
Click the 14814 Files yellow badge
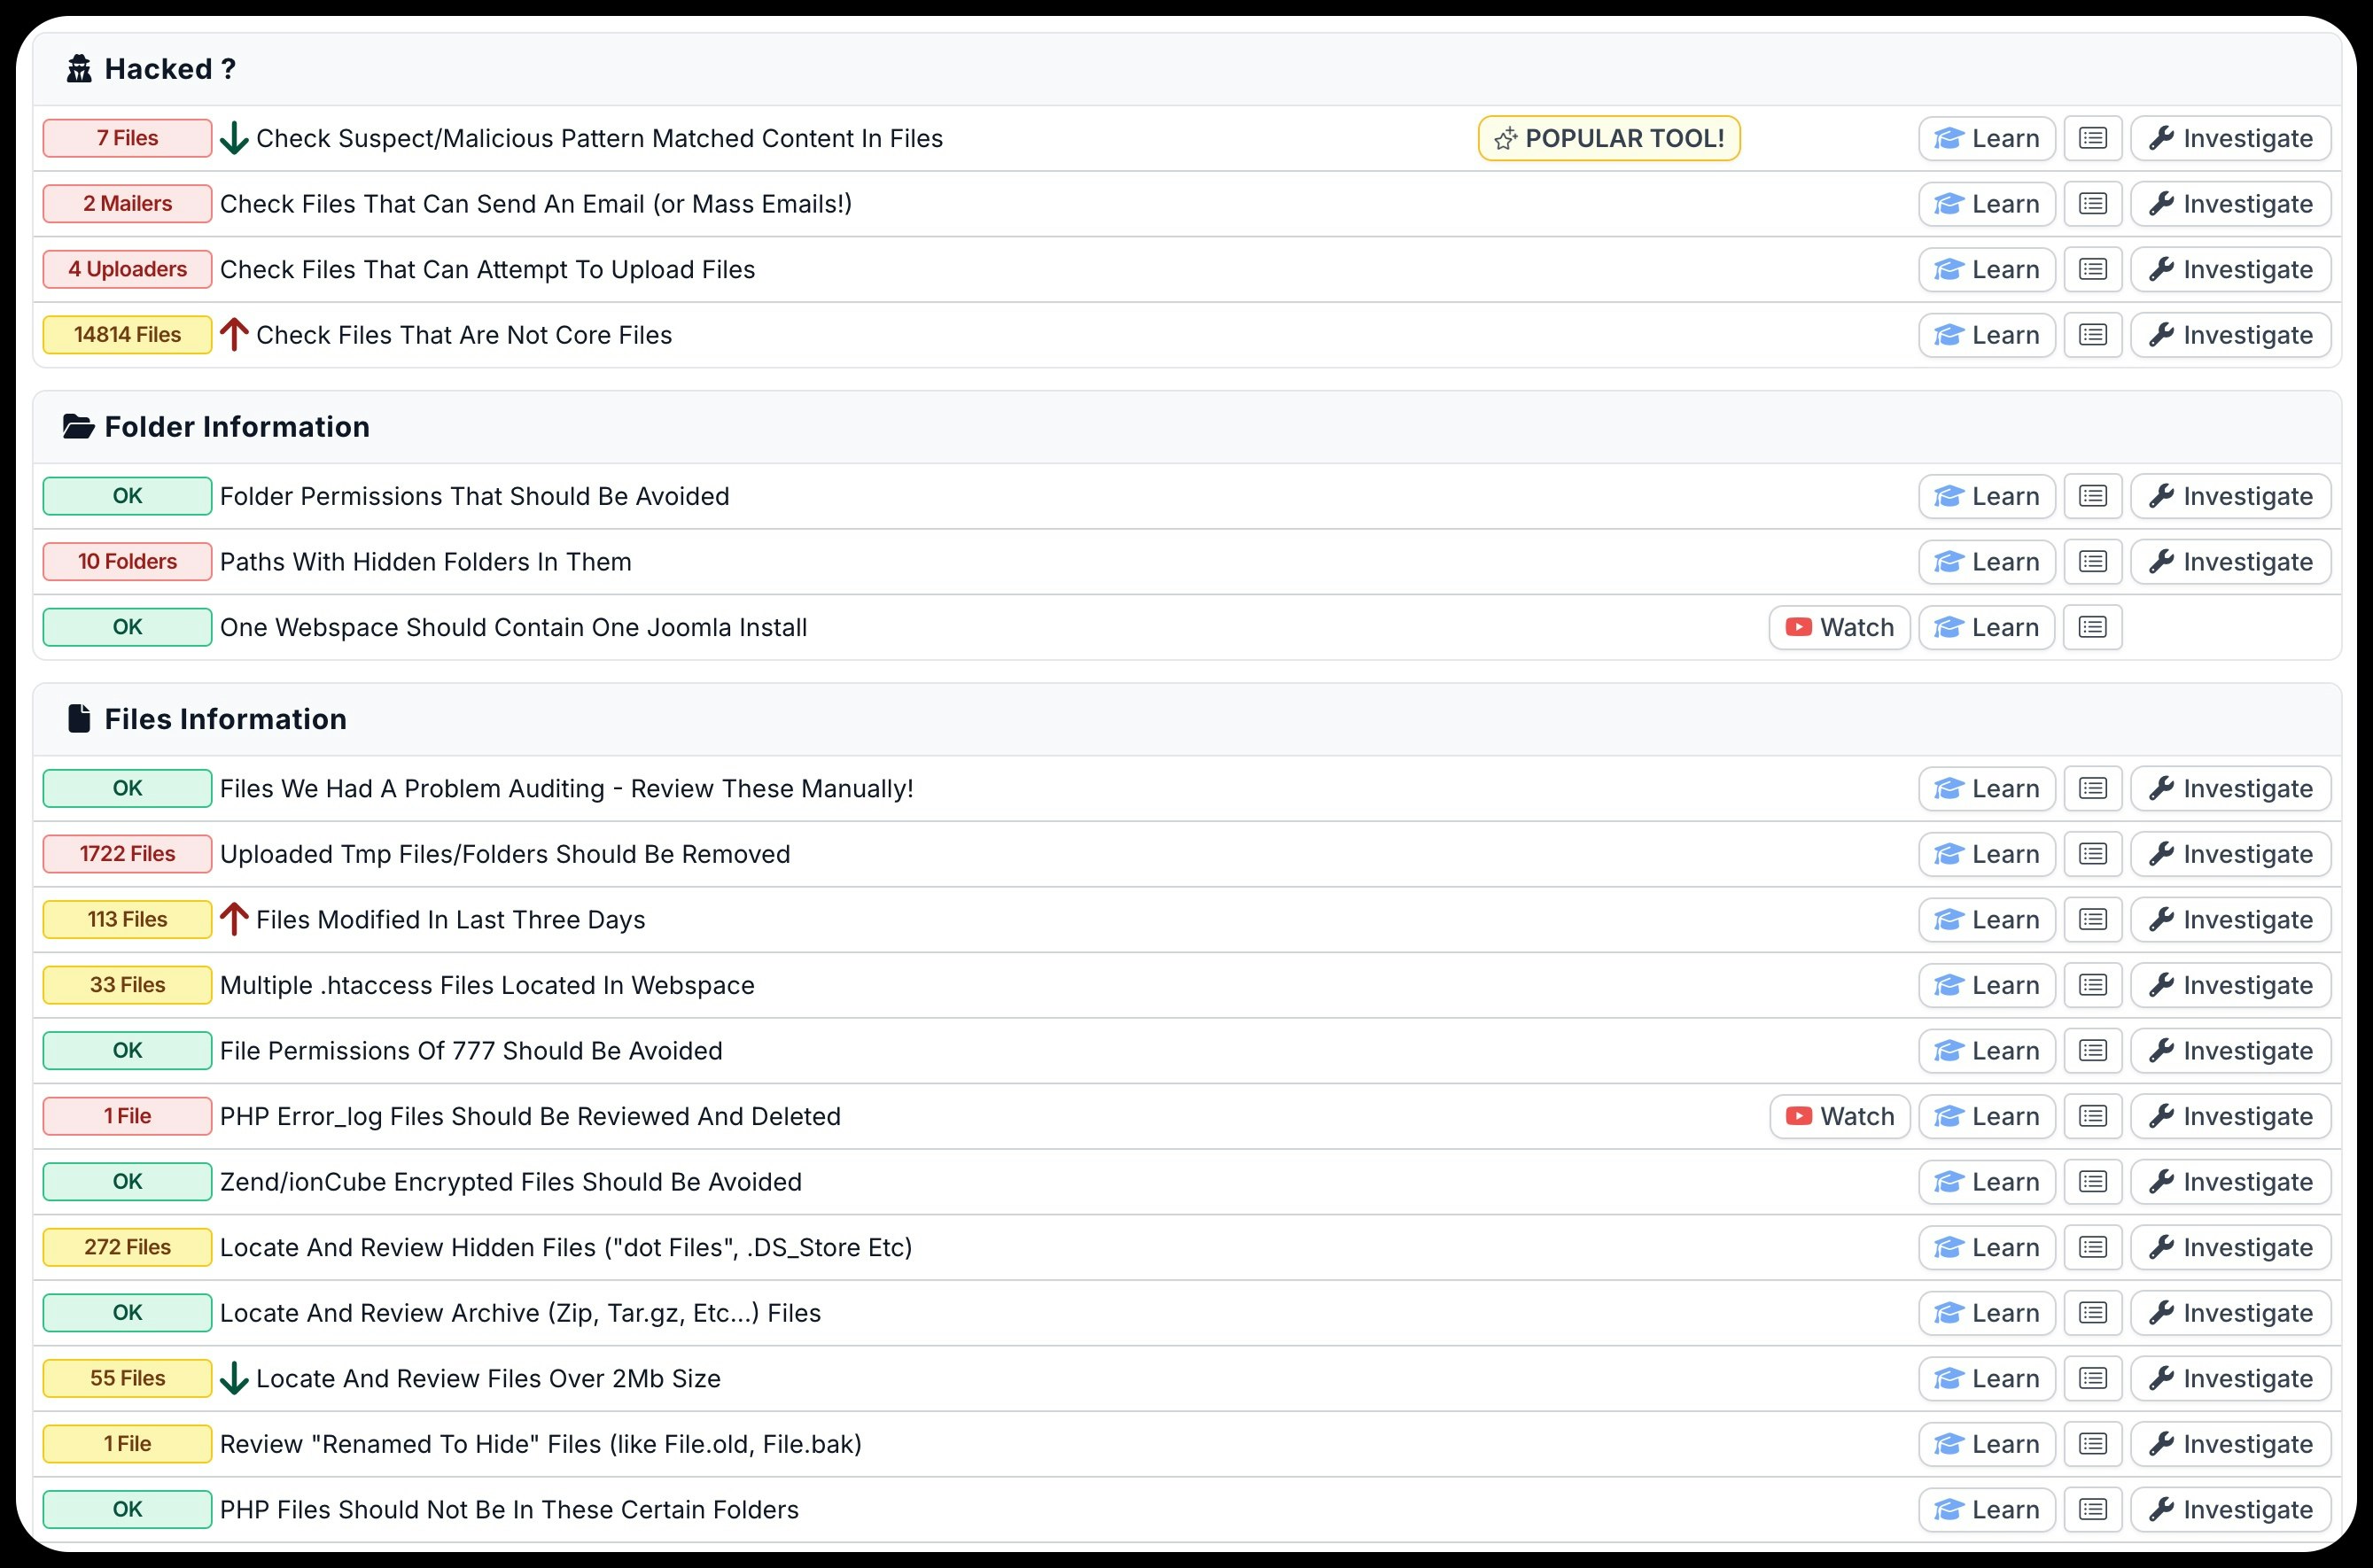tap(127, 335)
